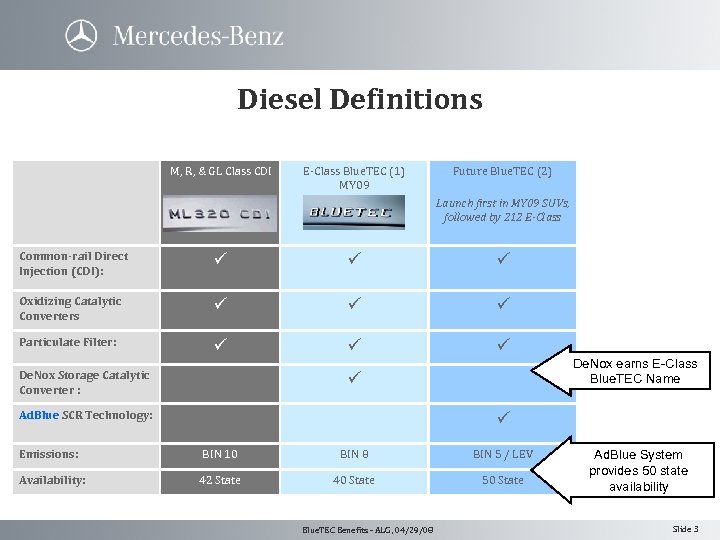This screenshot has height=540, width=720.
Task: Select the Availability row label
Action: coord(52,480)
